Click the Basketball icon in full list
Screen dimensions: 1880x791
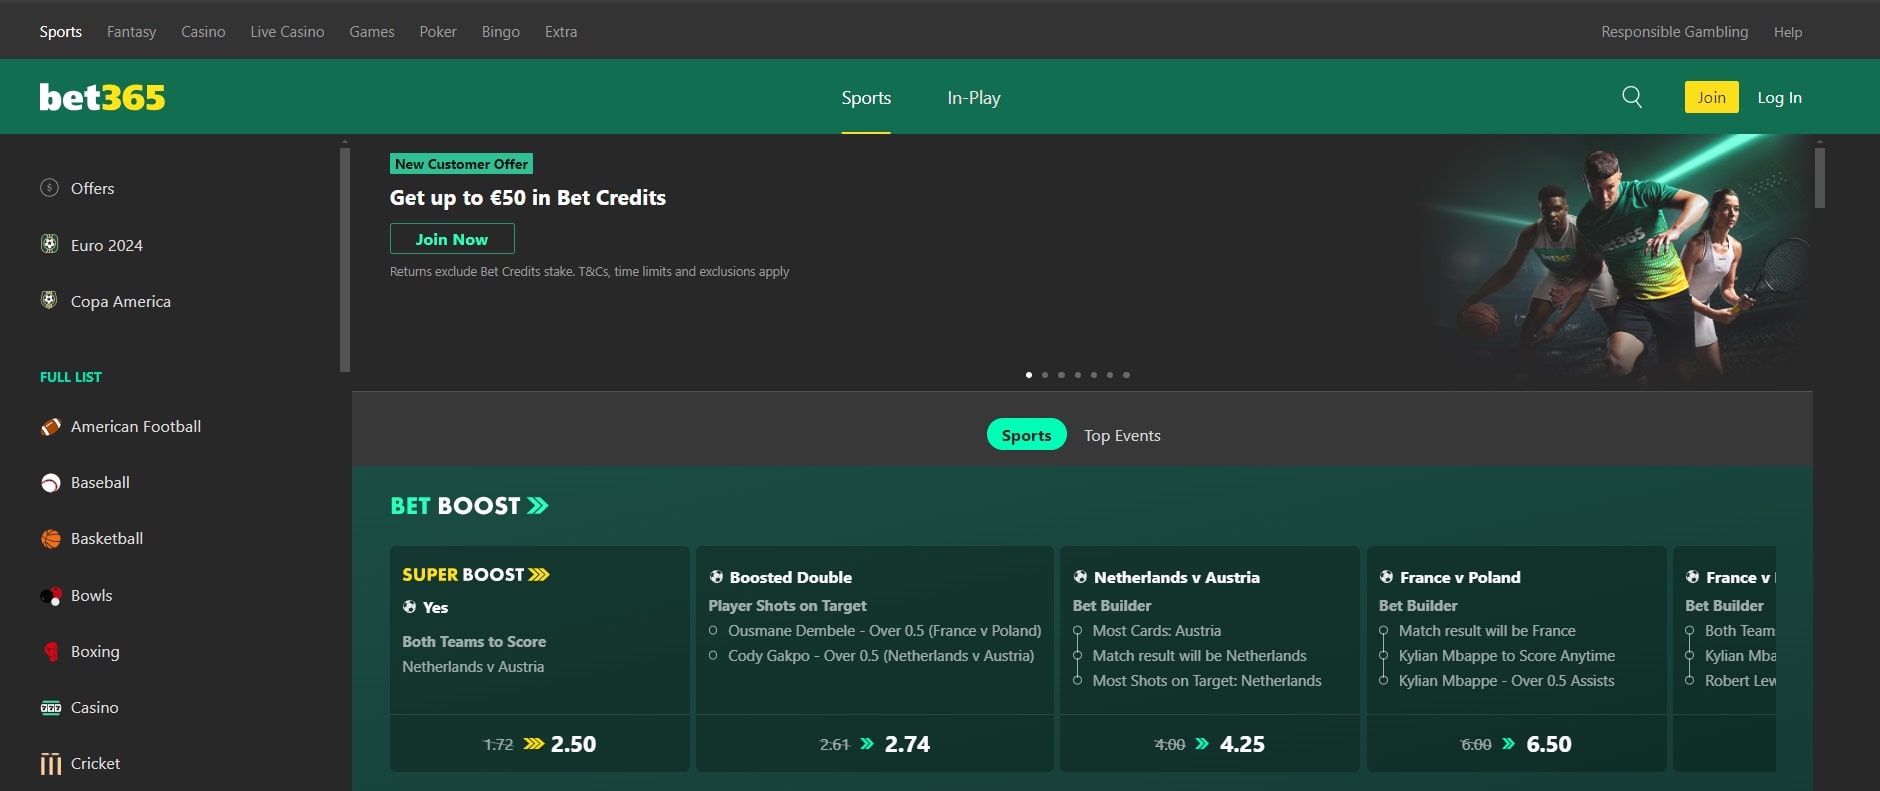pos(50,539)
